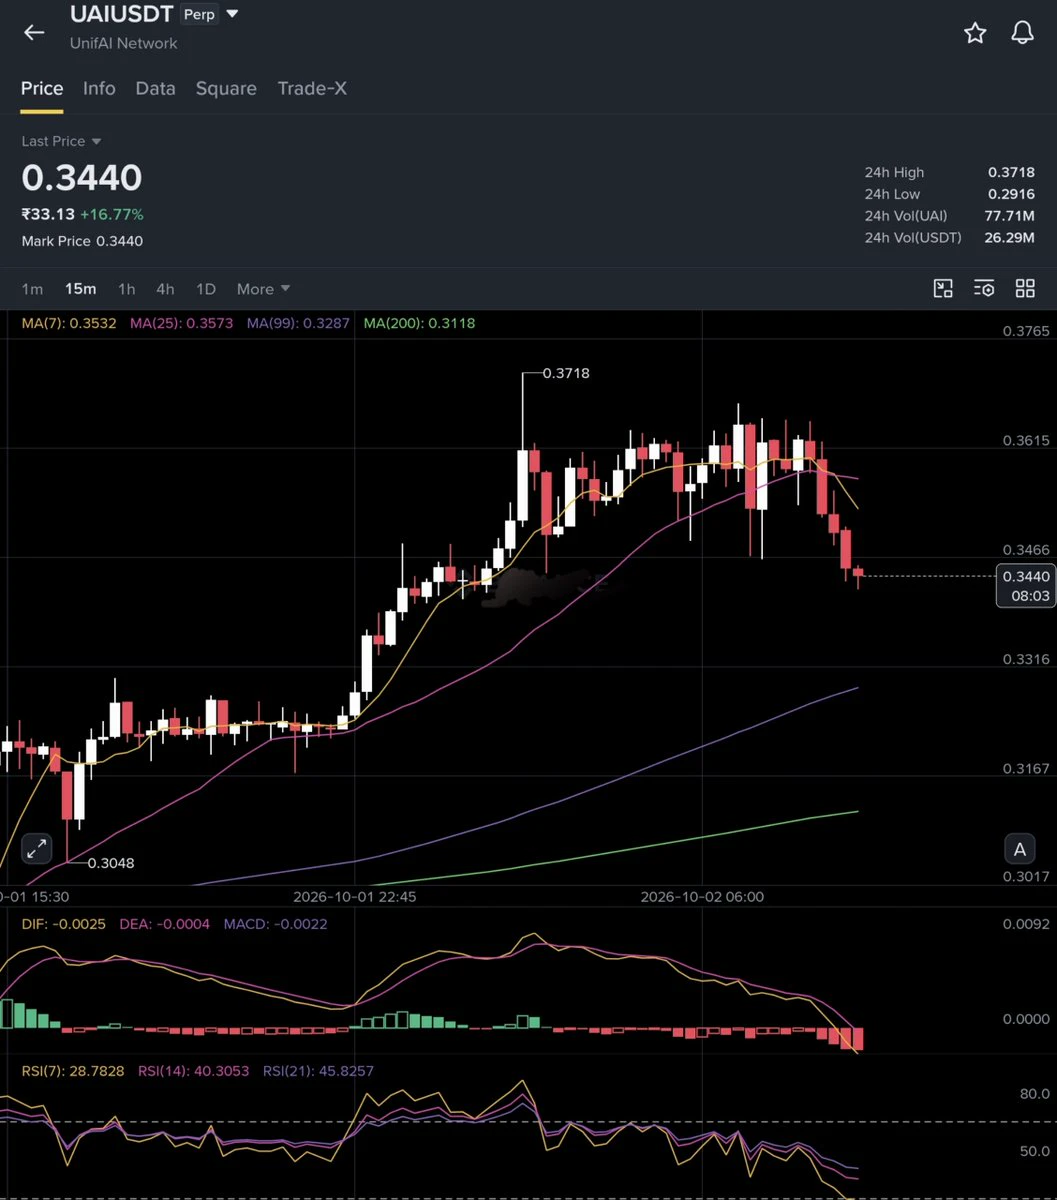Screen dimensions: 1057x1200
Task: Tap the chart drawing tools icon left of indicator settings
Action: [943, 289]
